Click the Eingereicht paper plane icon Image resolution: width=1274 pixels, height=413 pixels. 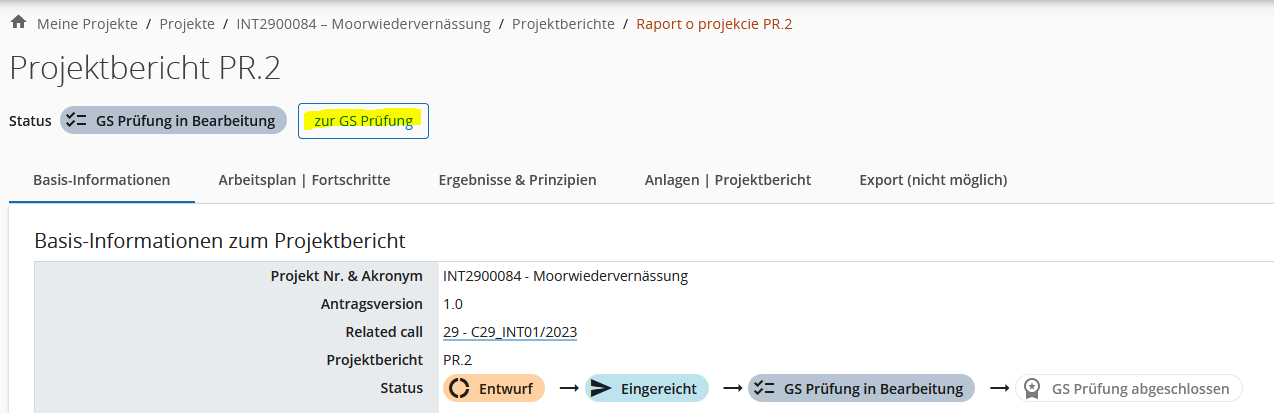601,389
